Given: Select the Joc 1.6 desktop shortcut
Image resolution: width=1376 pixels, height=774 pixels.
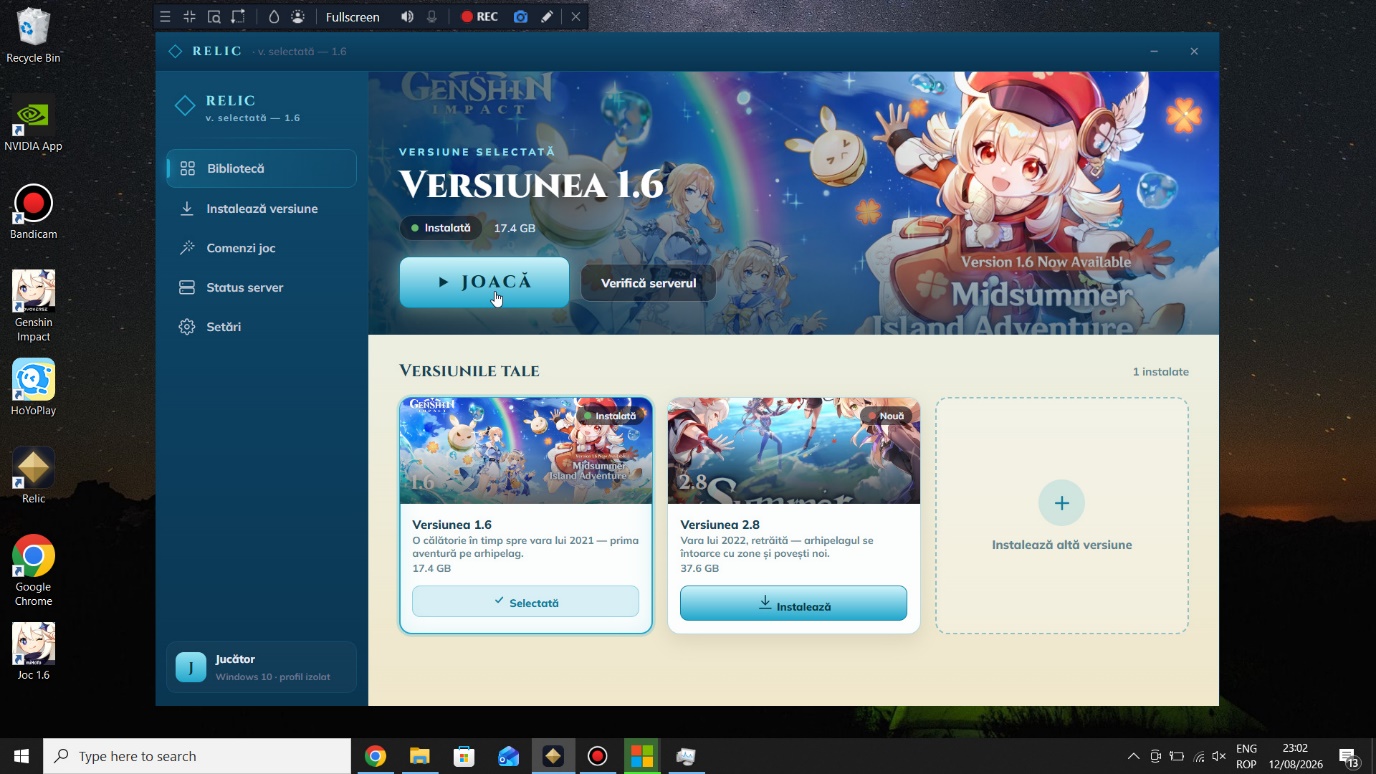Looking at the screenshot, I should [33, 653].
